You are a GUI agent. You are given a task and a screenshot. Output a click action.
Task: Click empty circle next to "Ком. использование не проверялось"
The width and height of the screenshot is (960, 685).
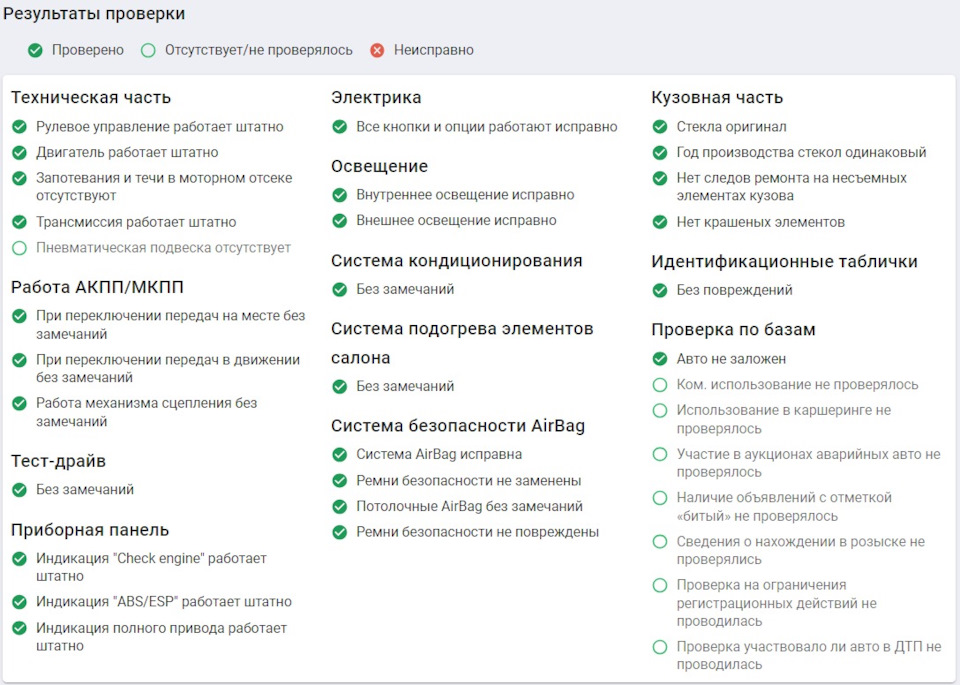tap(659, 385)
